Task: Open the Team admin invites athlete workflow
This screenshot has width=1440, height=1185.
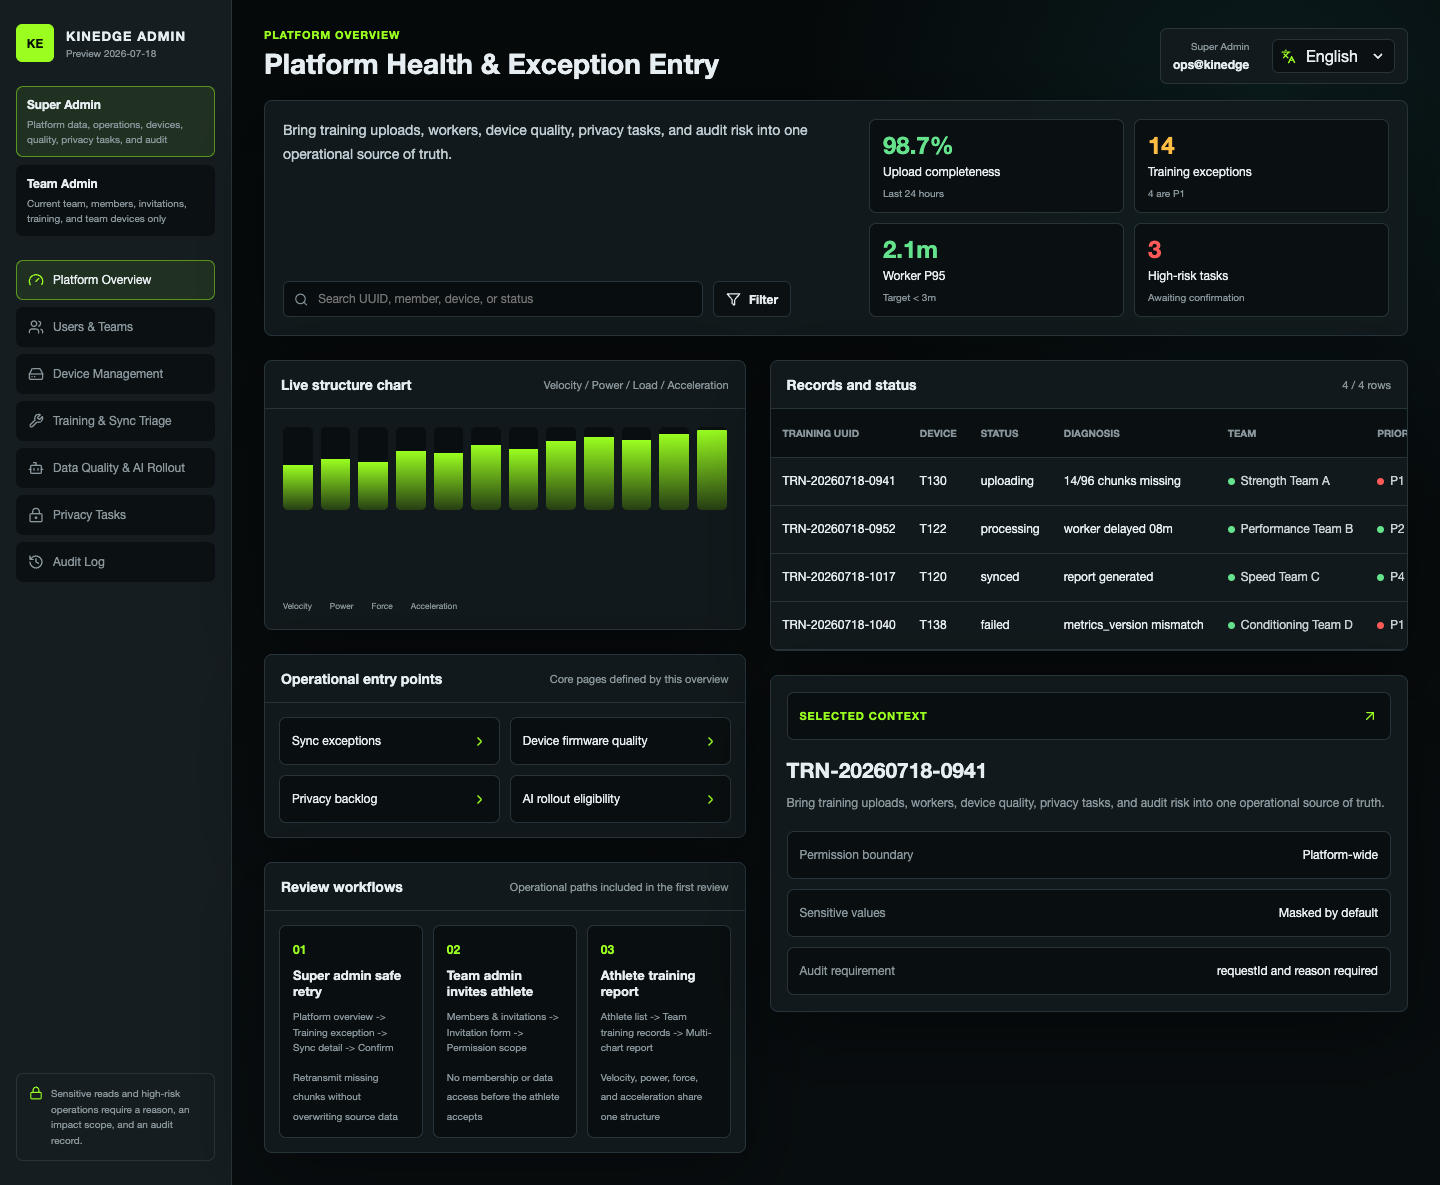Action: pos(505,1031)
